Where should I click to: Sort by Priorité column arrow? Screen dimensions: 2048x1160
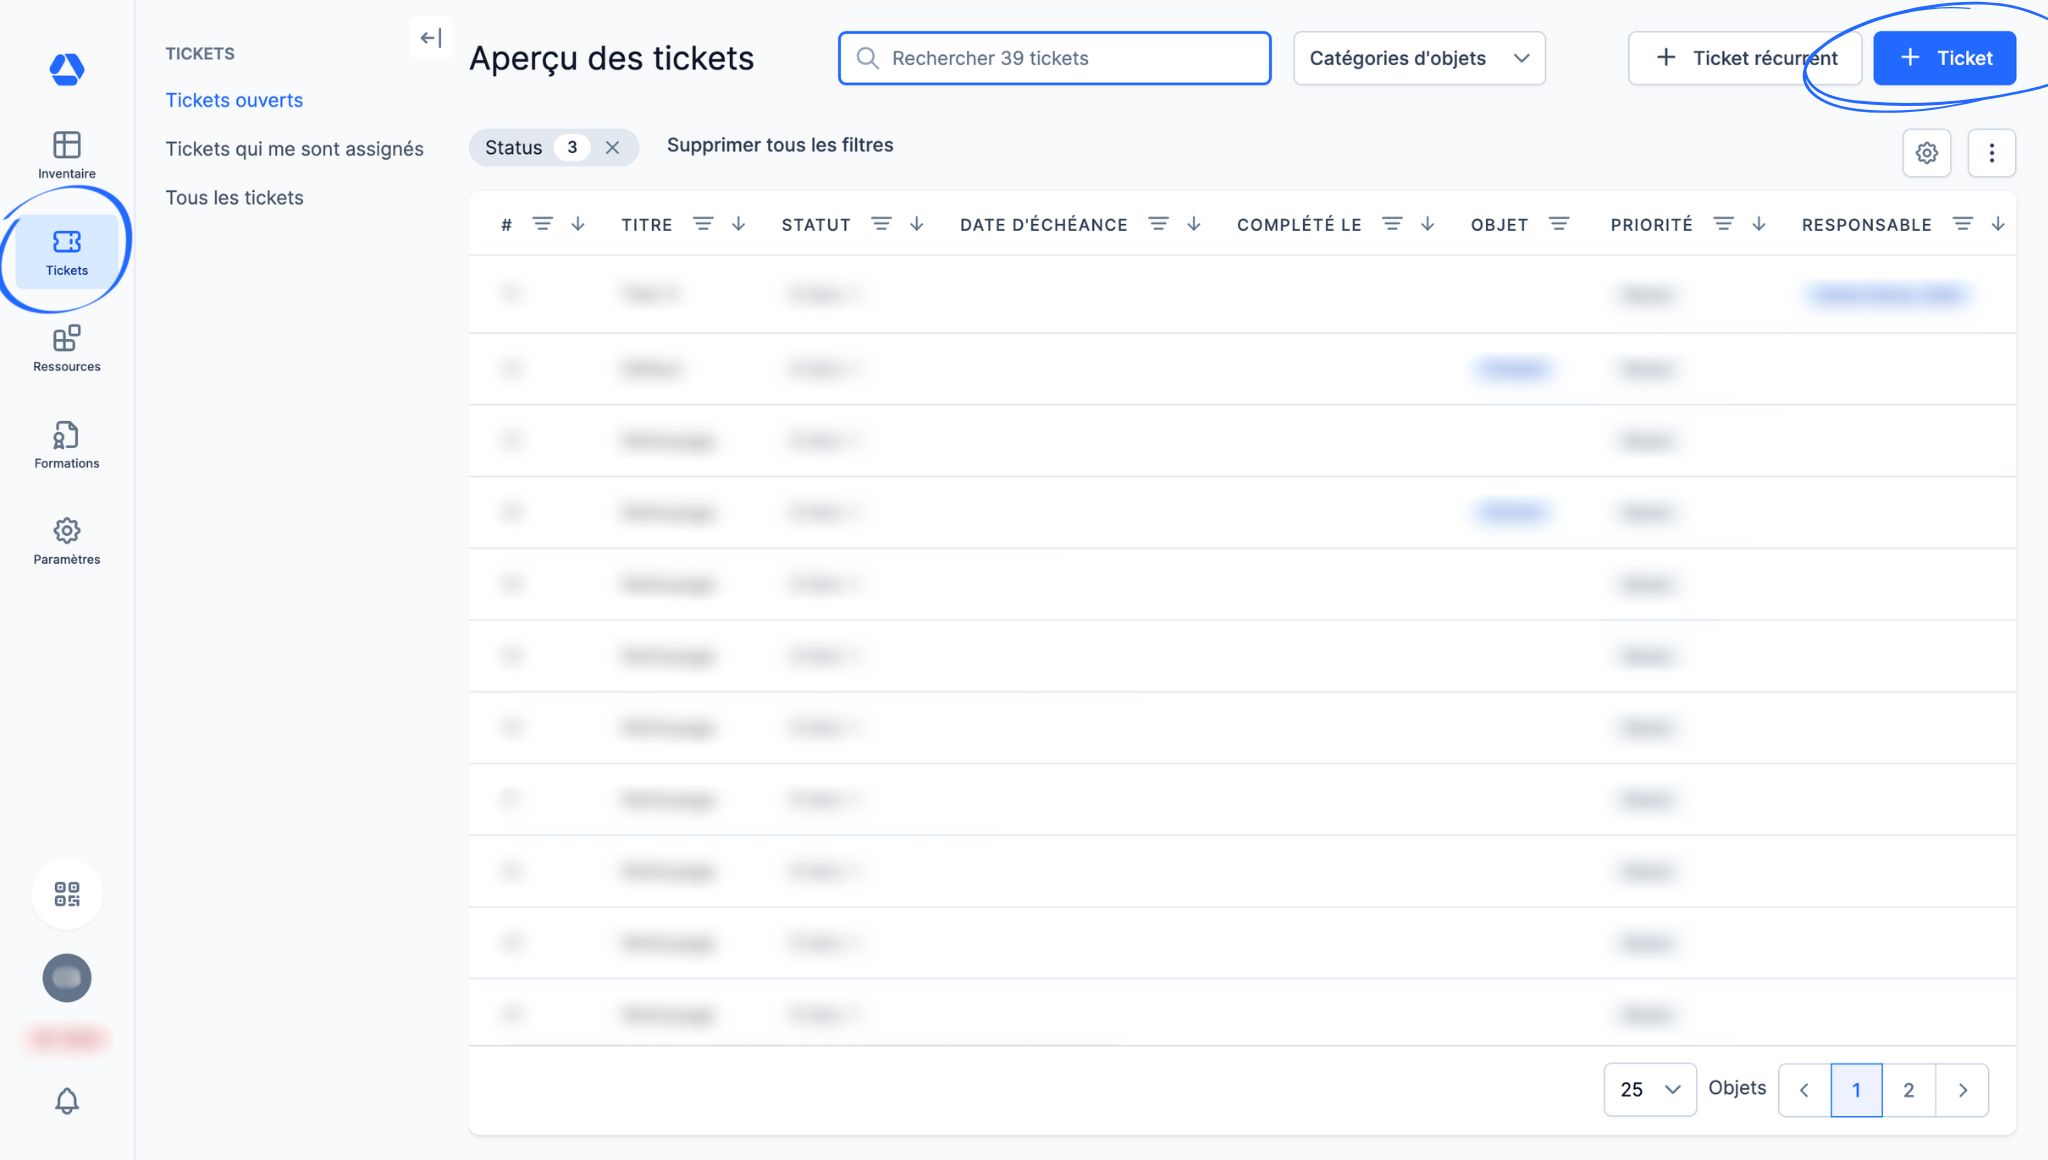(1759, 224)
